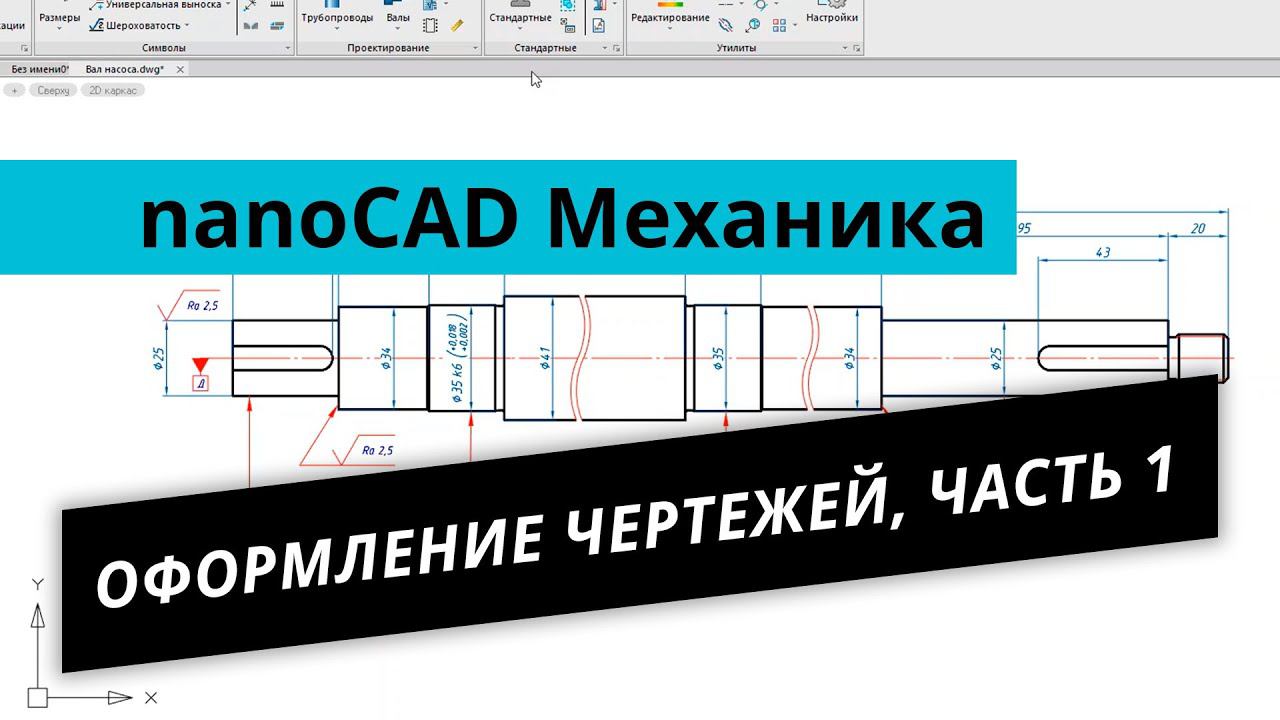Image resolution: width=1280 pixels, height=720 pixels.
Task: Click the clock with arrow icon in Утилиты
Action: click(x=751, y=25)
